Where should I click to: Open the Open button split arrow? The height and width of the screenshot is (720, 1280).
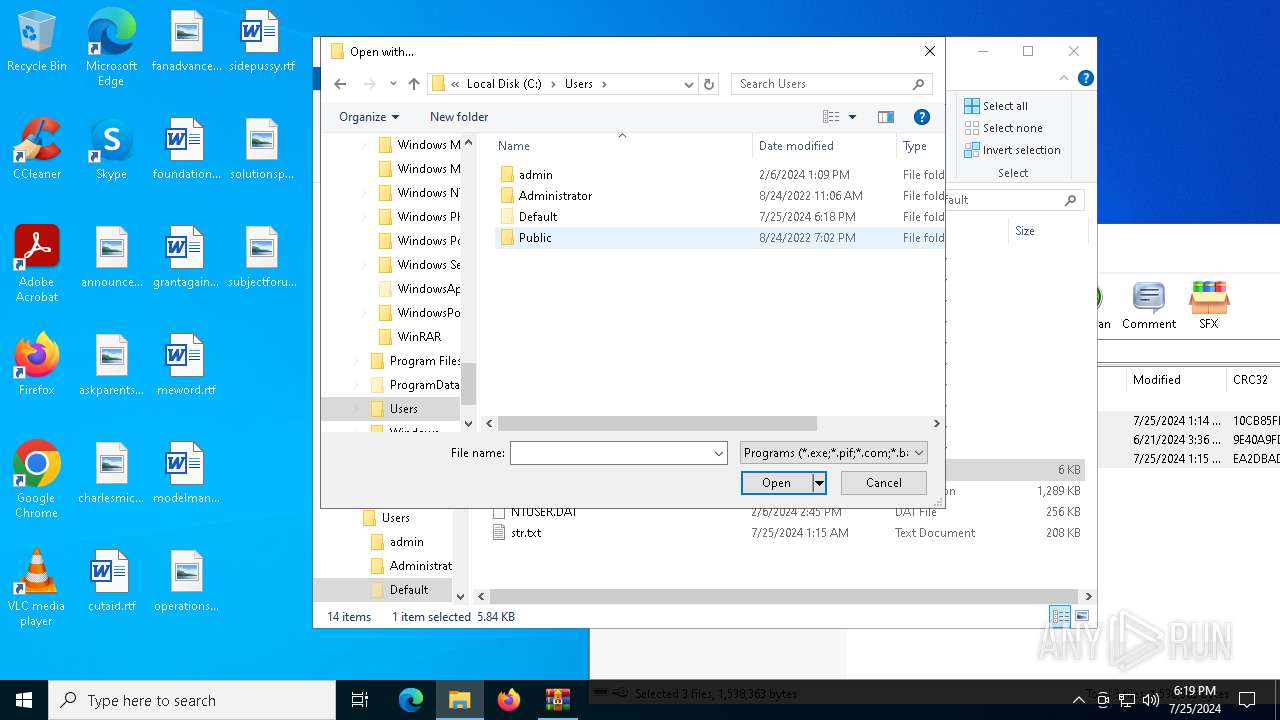point(819,483)
